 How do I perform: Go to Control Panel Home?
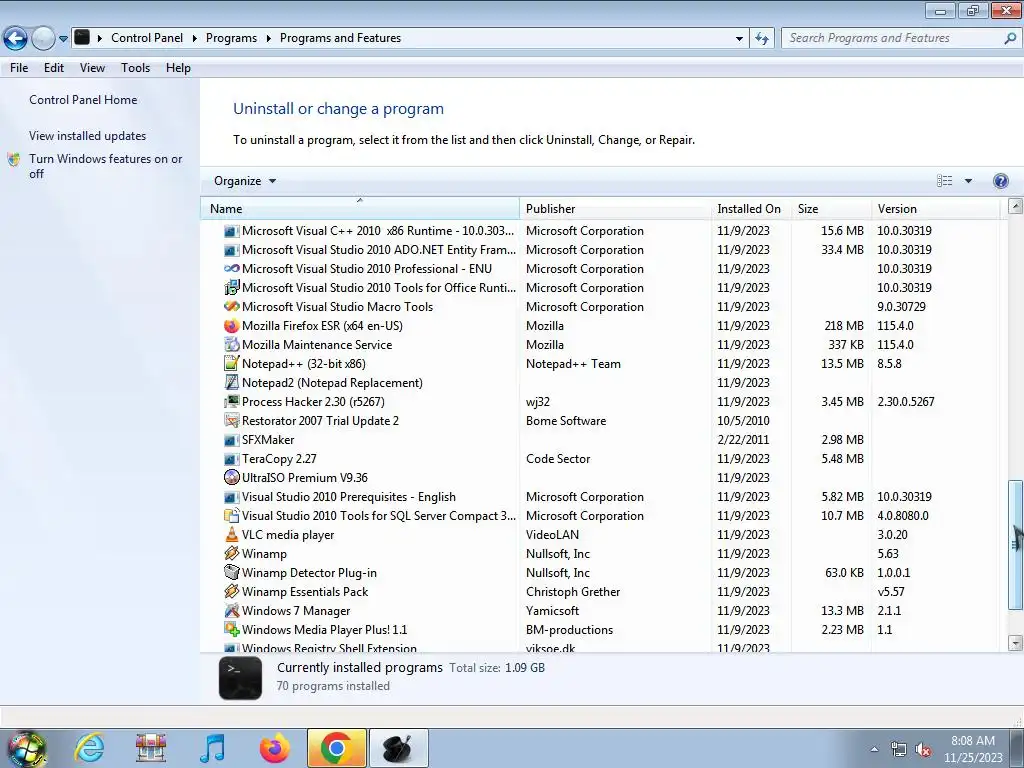(x=83, y=100)
